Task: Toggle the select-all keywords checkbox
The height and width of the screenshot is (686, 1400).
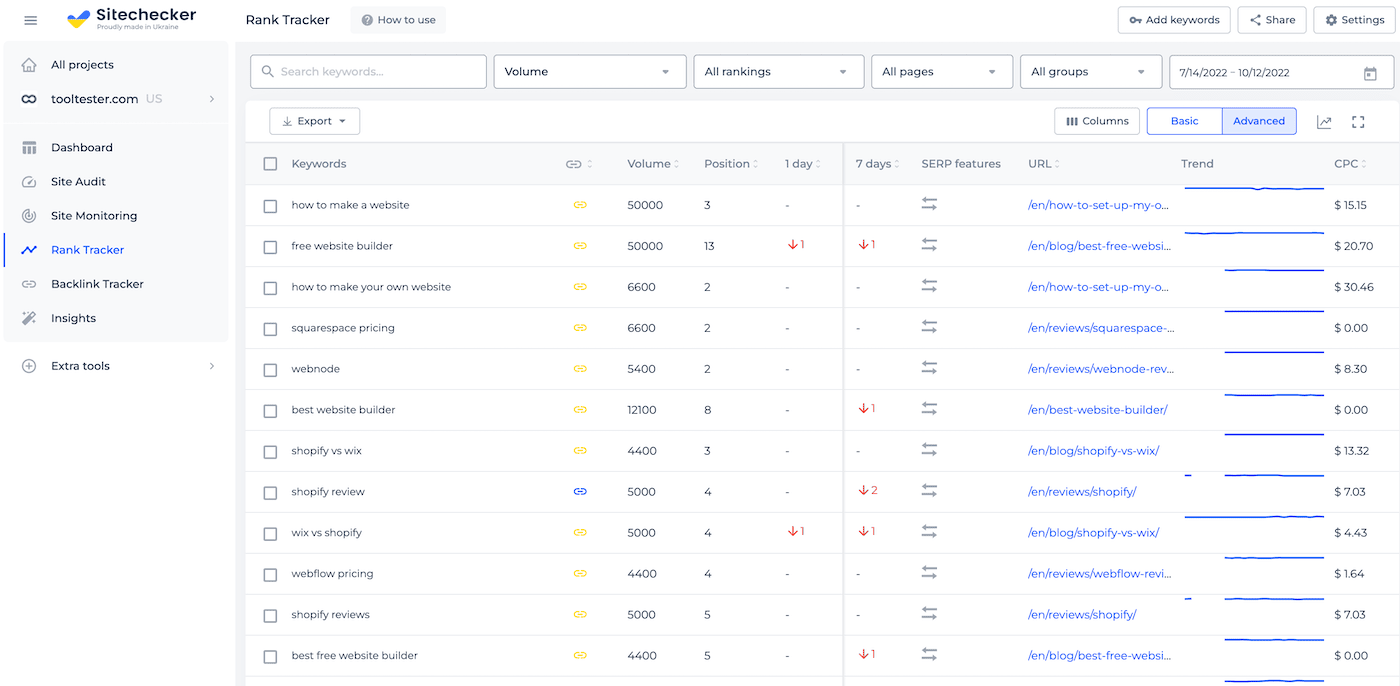Action: coord(270,164)
